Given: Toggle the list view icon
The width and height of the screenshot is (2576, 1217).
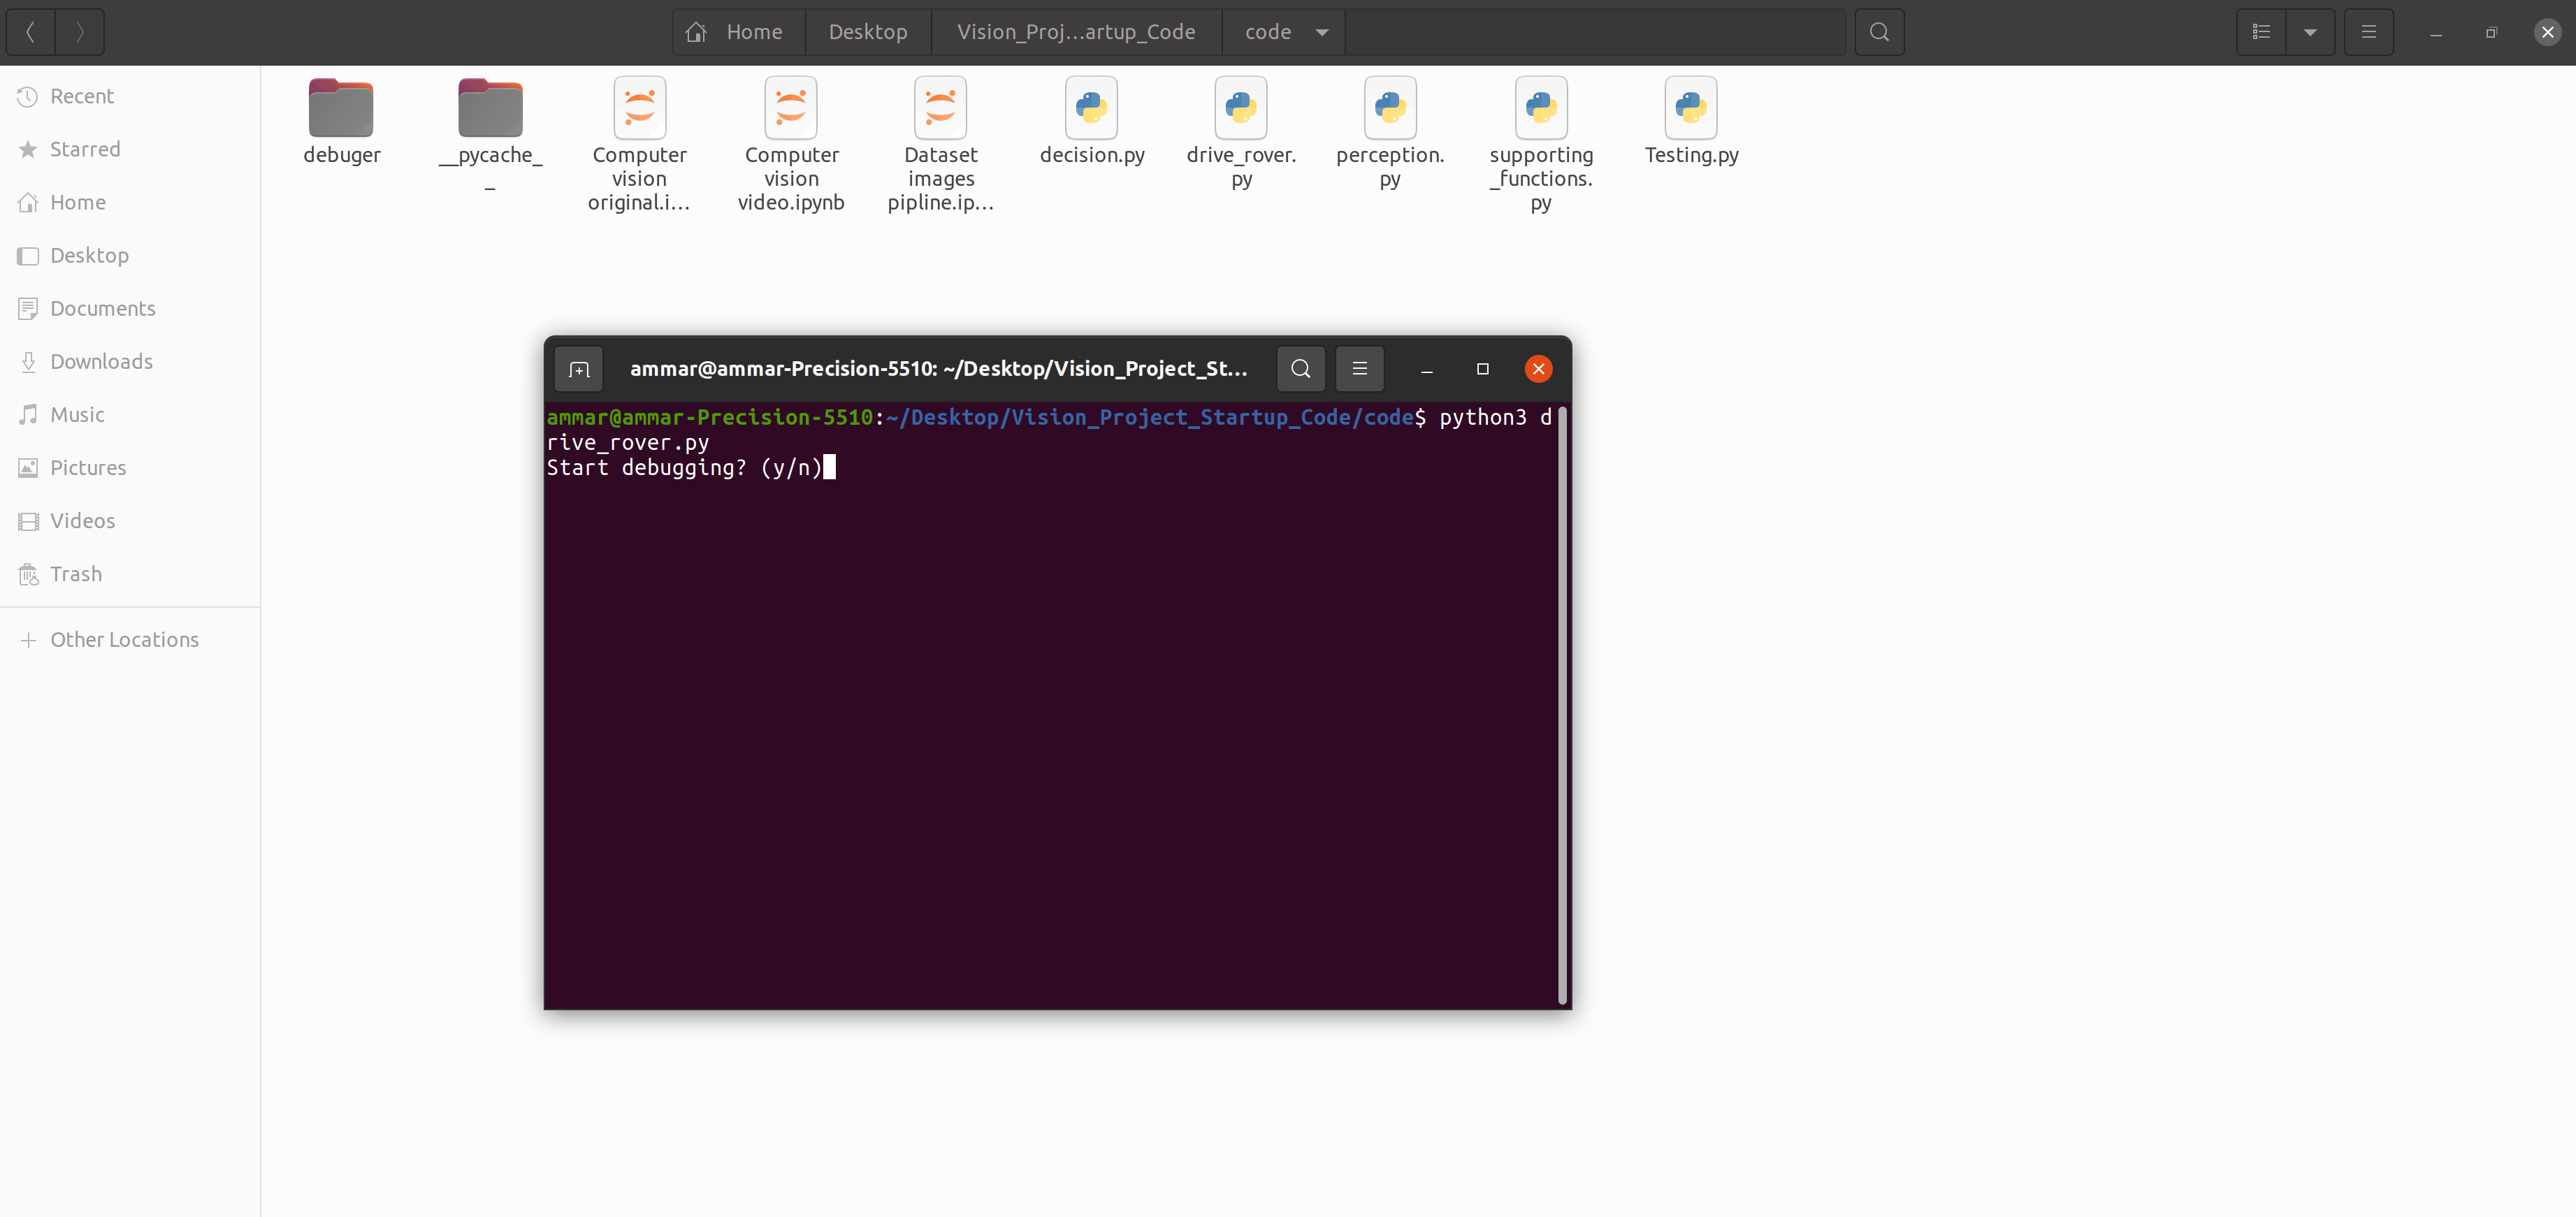Looking at the screenshot, I should [2260, 32].
